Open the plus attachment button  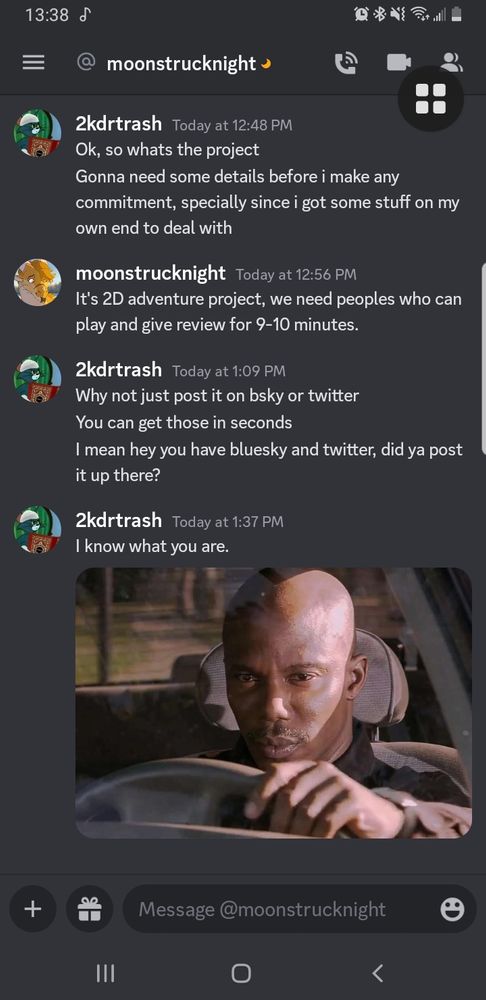pos(33,909)
